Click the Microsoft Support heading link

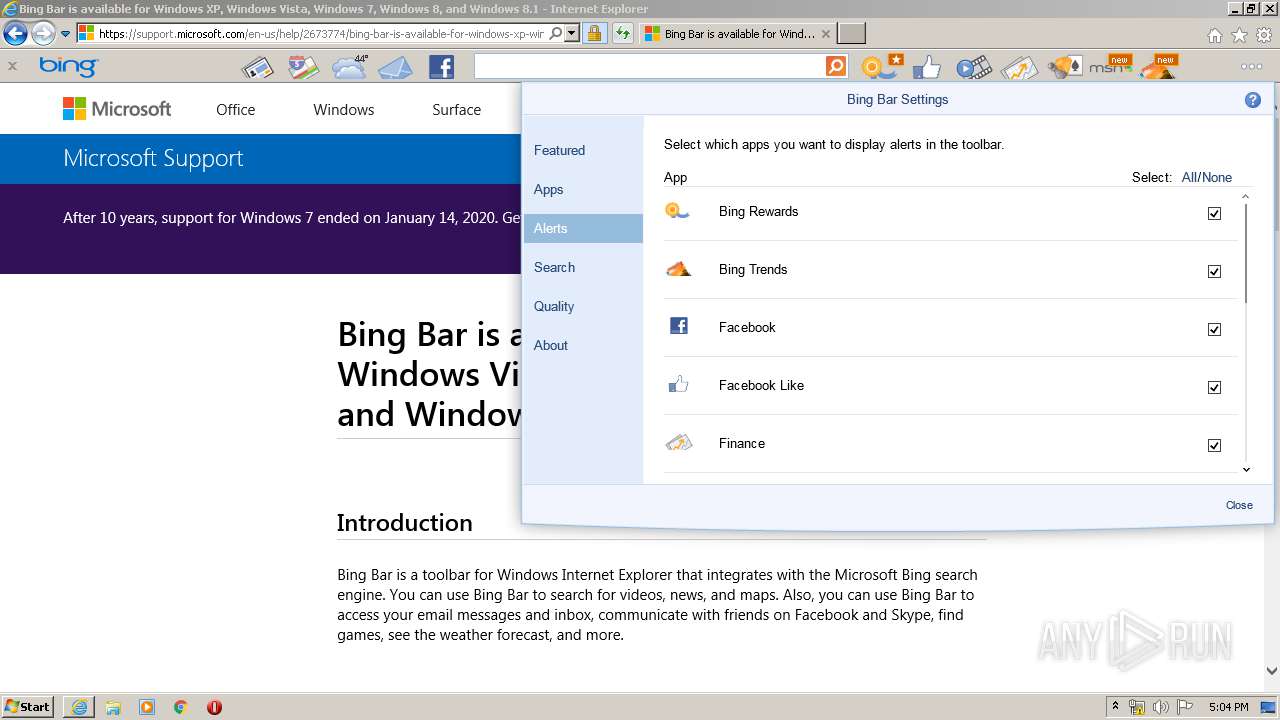pos(153,158)
